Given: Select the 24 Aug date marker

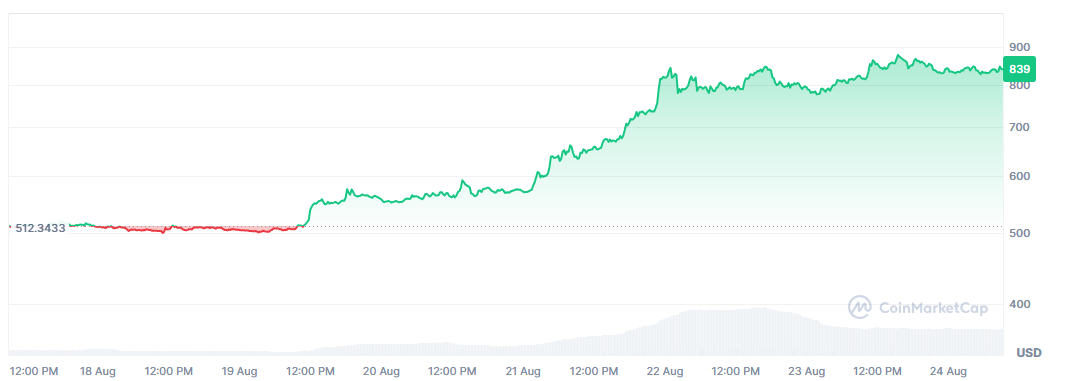Looking at the screenshot, I should point(949,371).
